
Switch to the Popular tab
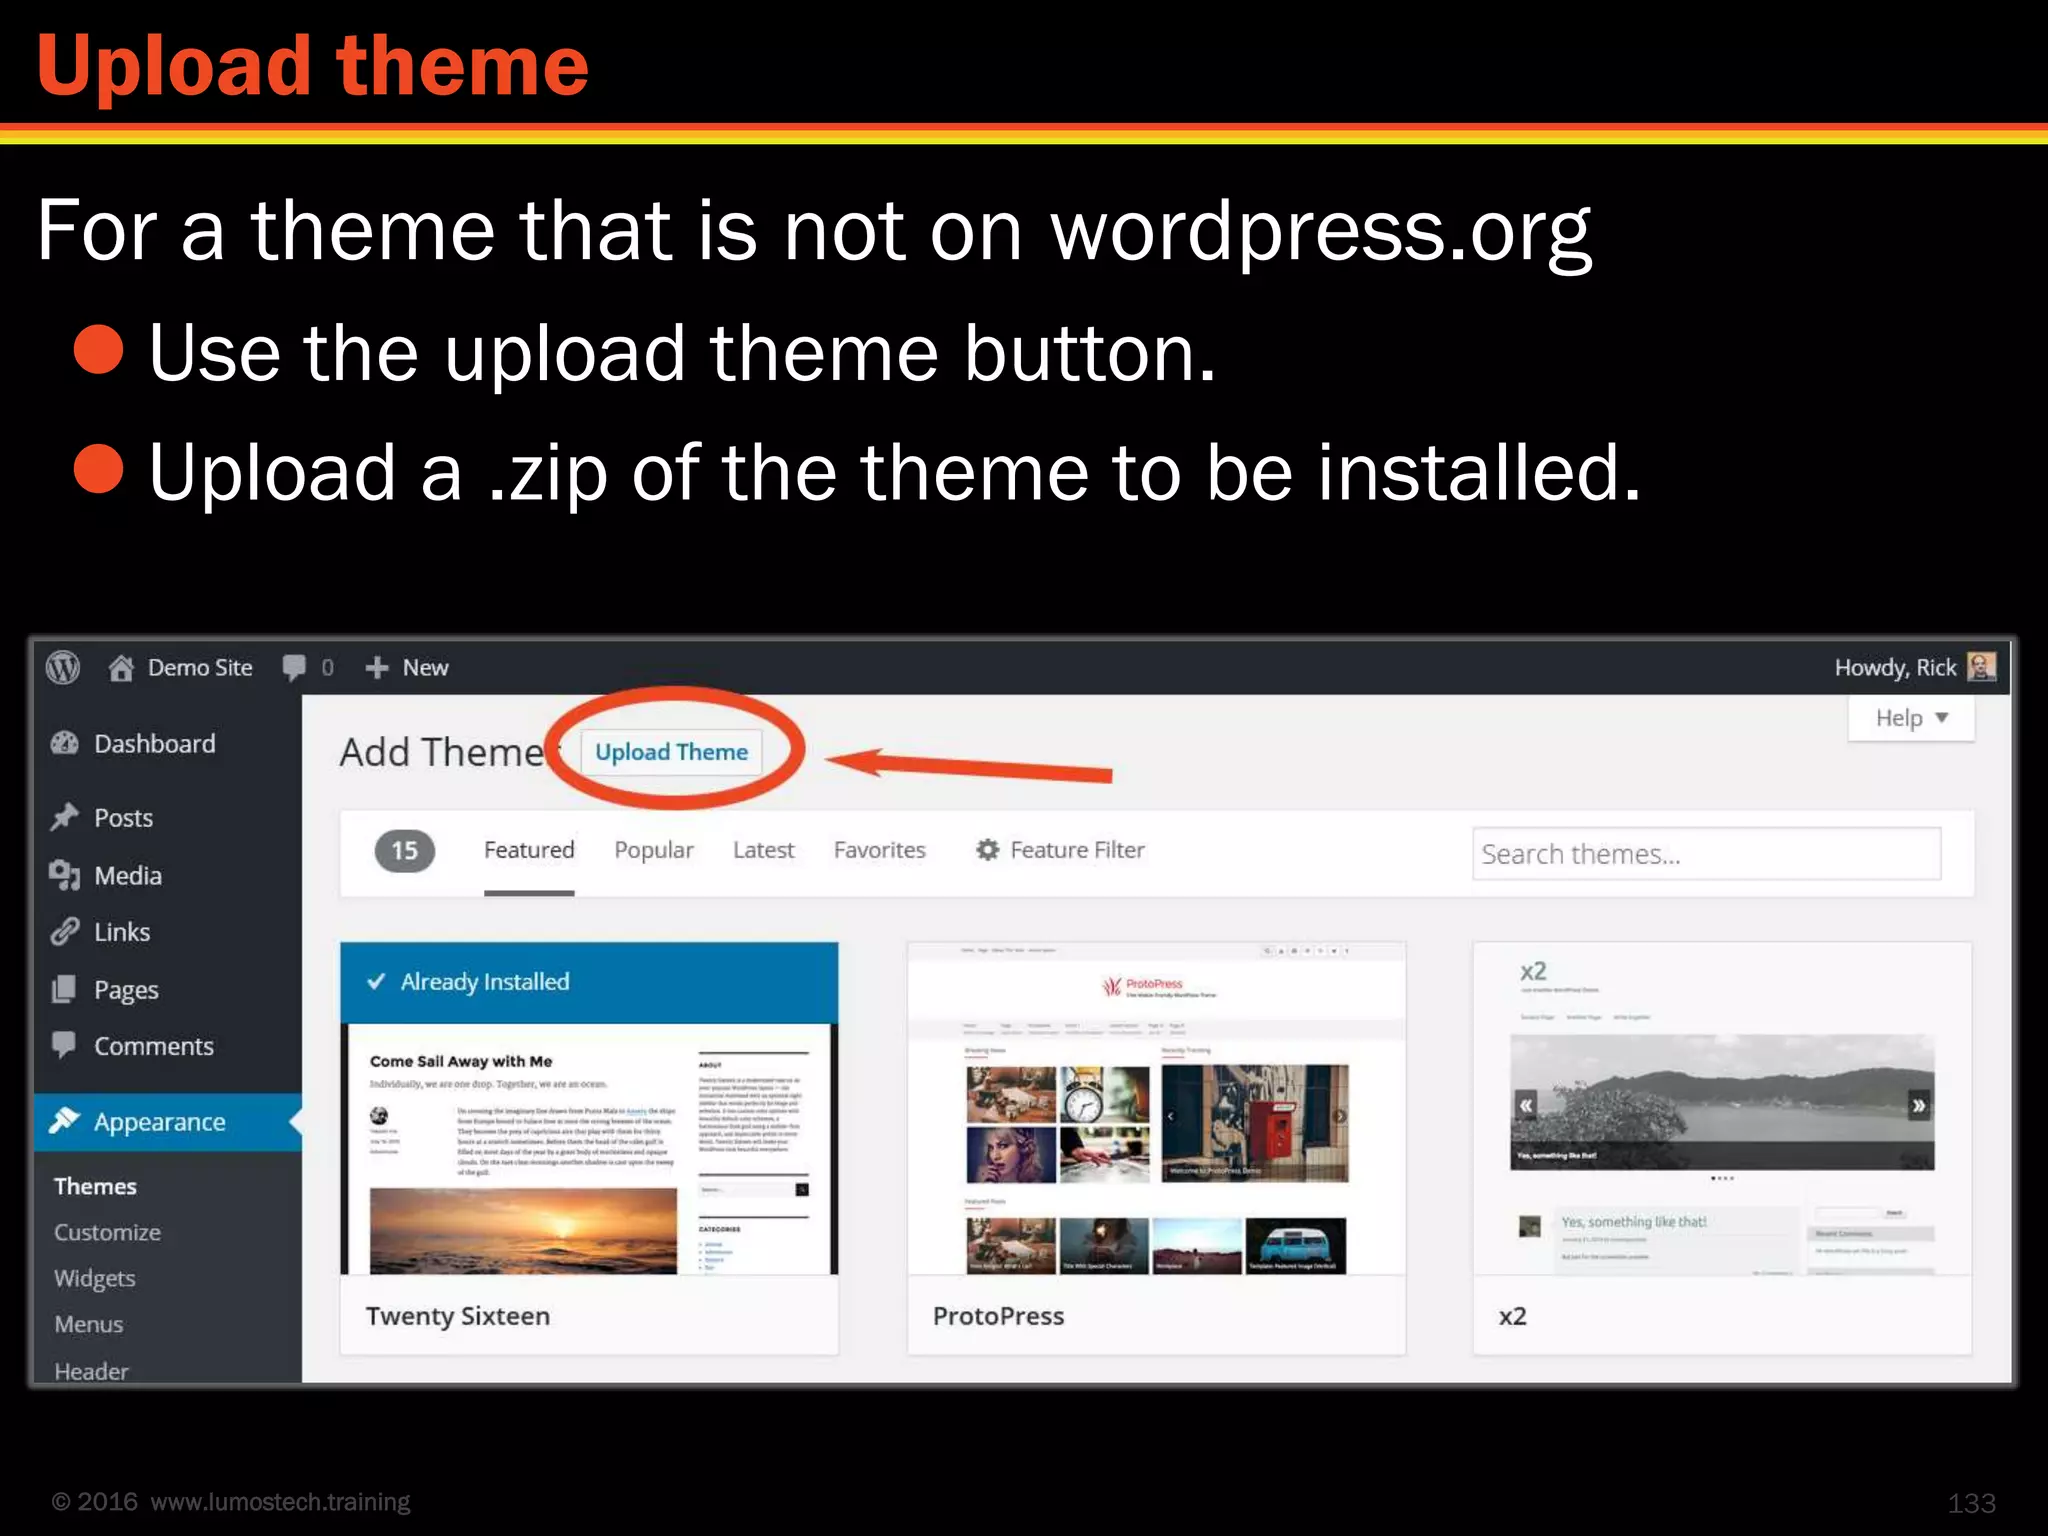[654, 850]
